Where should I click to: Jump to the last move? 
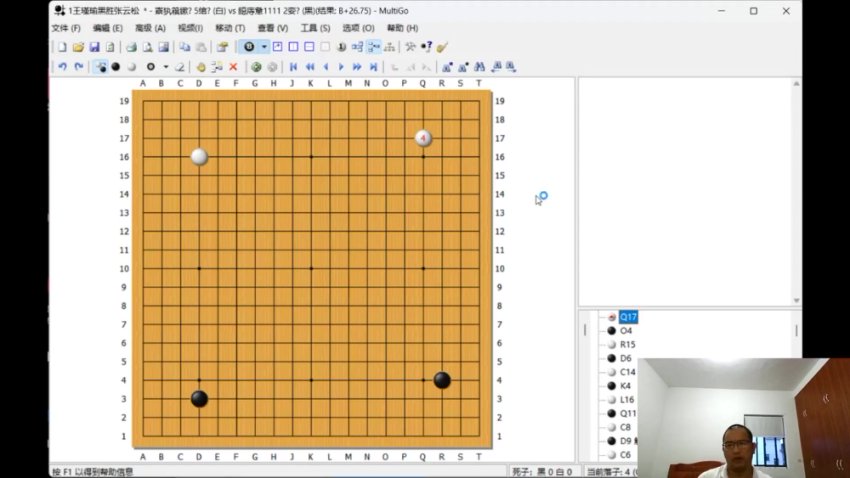[x=373, y=67]
